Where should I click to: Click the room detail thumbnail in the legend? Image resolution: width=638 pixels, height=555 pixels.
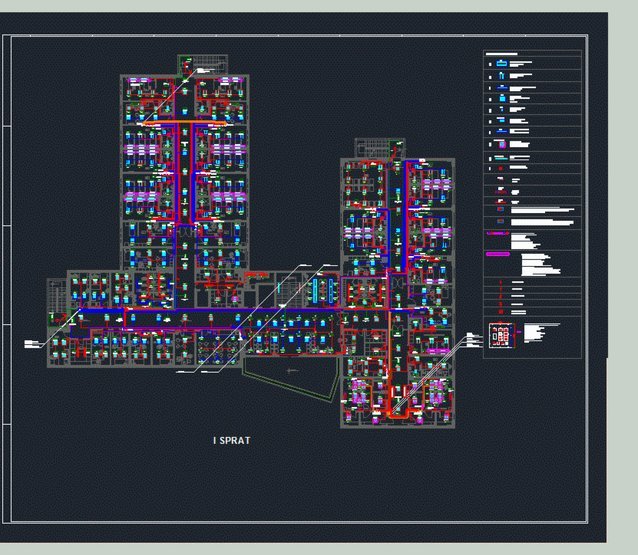pyautogui.click(x=502, y=335)
